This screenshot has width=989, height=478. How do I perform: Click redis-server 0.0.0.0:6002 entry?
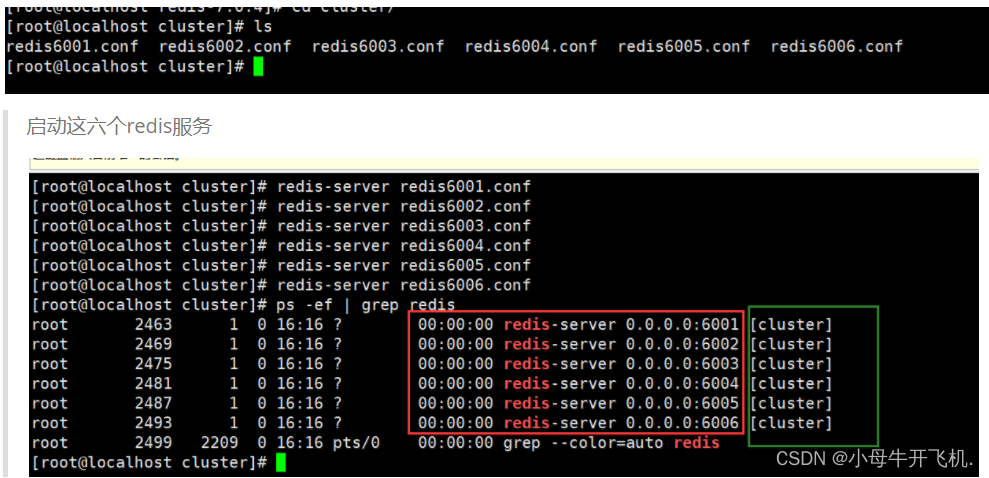click(x=621, y=344)
